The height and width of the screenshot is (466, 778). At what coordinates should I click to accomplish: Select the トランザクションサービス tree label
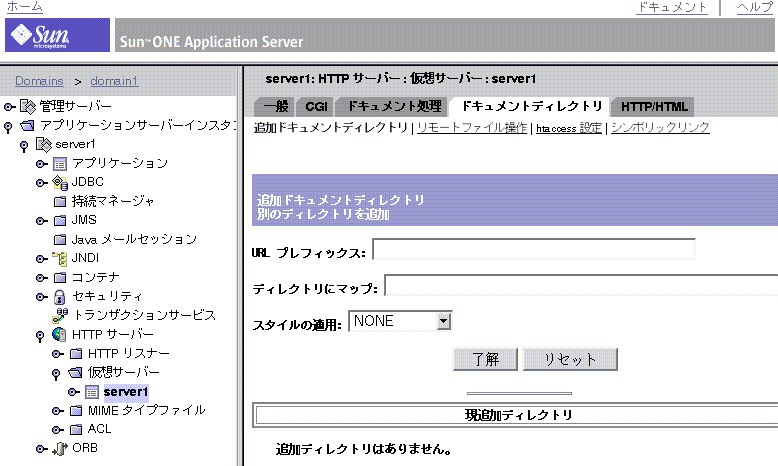click(x=144, y=315)
